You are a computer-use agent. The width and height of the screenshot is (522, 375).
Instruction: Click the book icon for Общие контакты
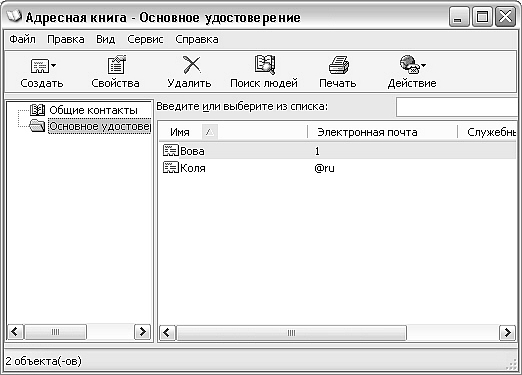(37, 110)
